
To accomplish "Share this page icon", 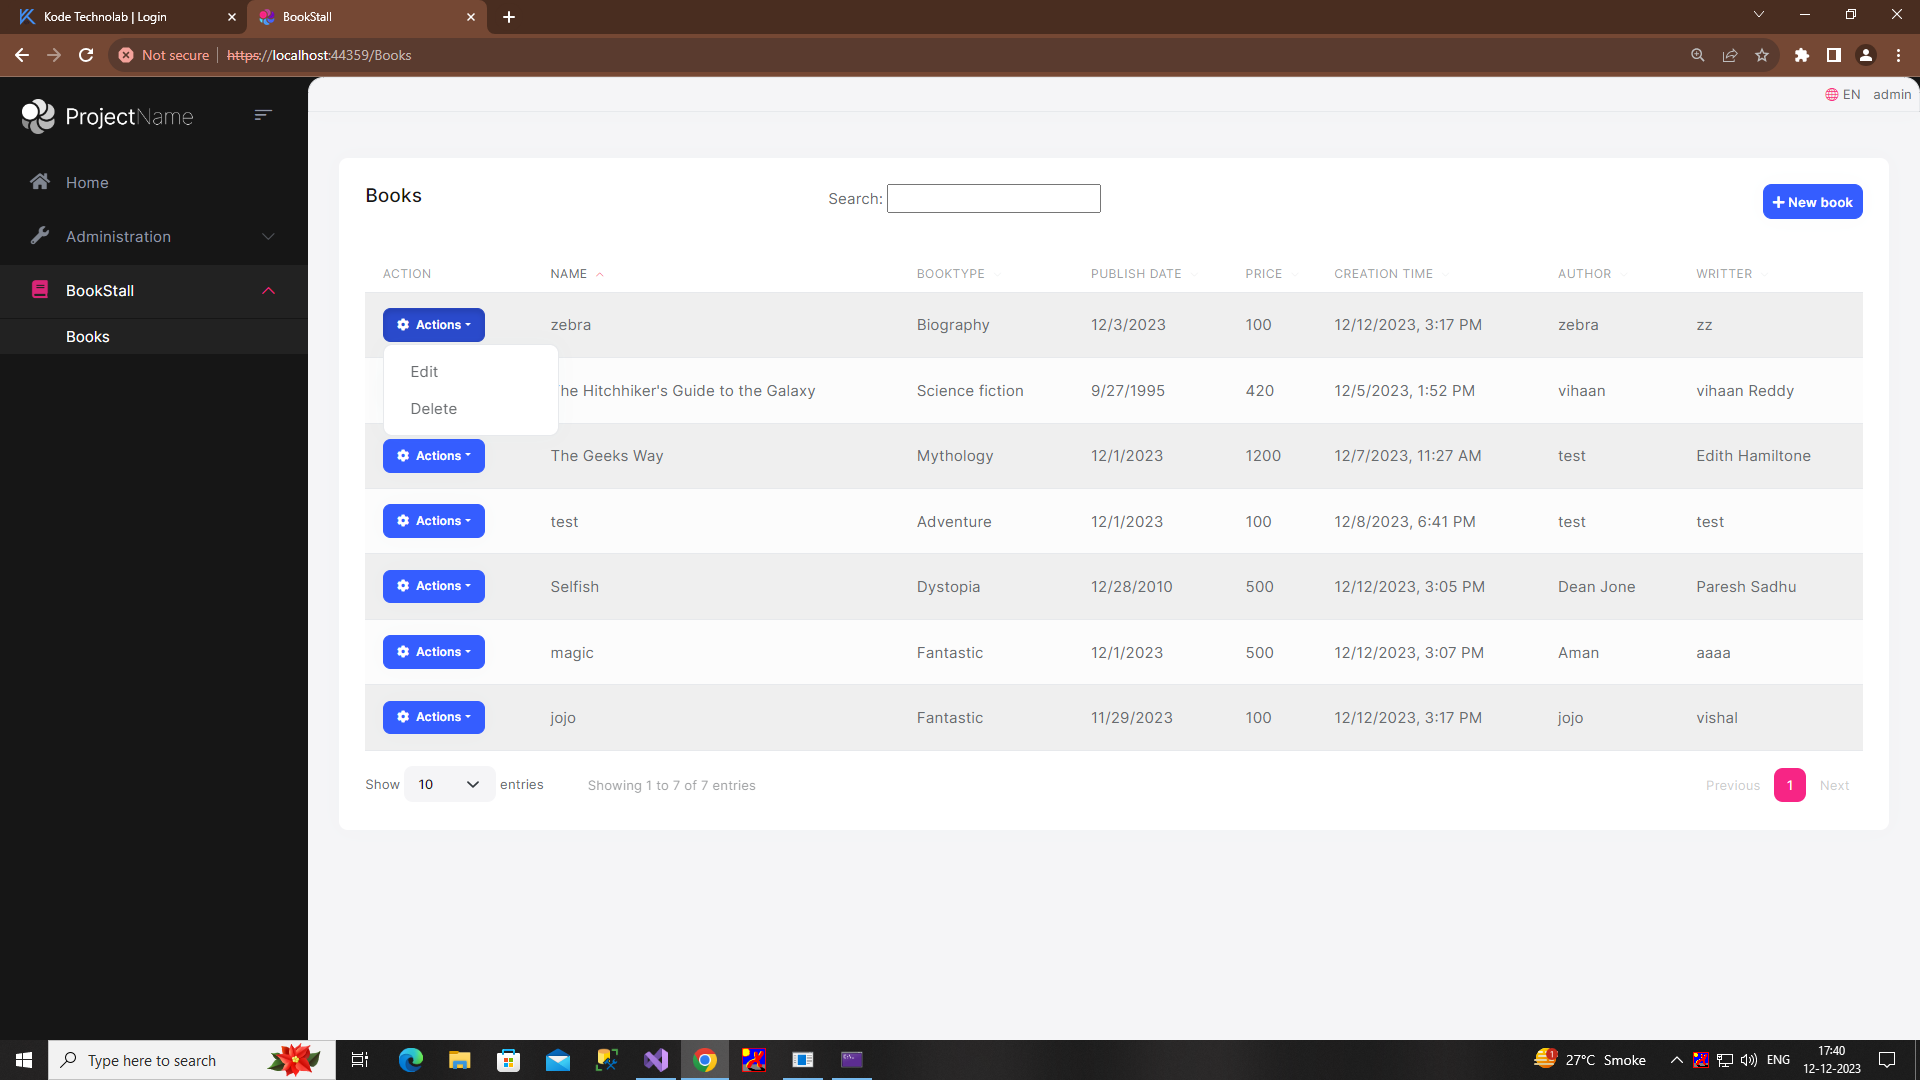I will (x=1730, y=55).
